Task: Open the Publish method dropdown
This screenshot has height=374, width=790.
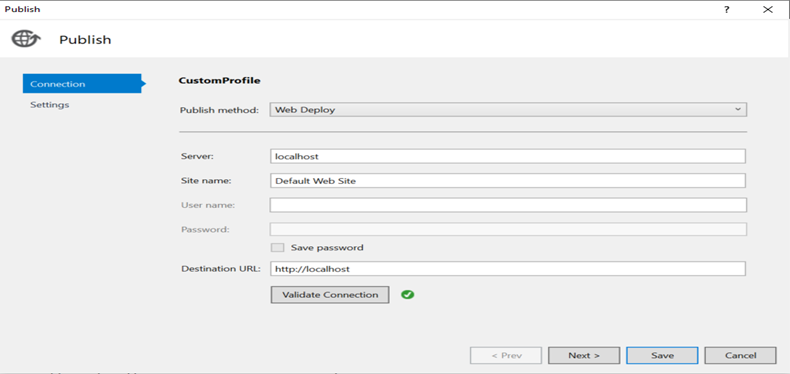Action: point(508,109)
